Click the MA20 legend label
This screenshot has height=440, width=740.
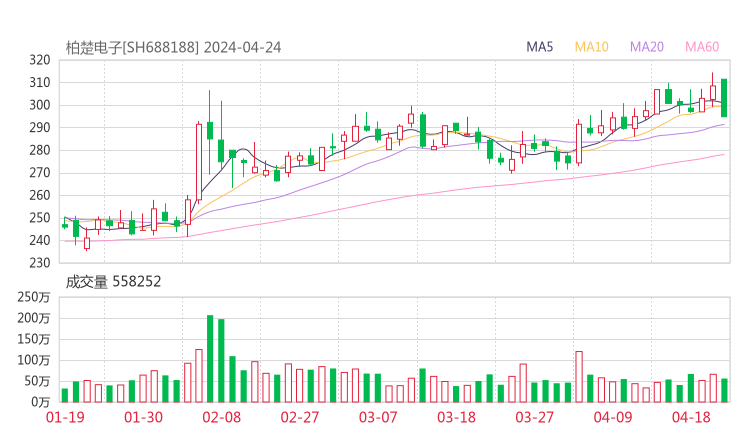647,47
